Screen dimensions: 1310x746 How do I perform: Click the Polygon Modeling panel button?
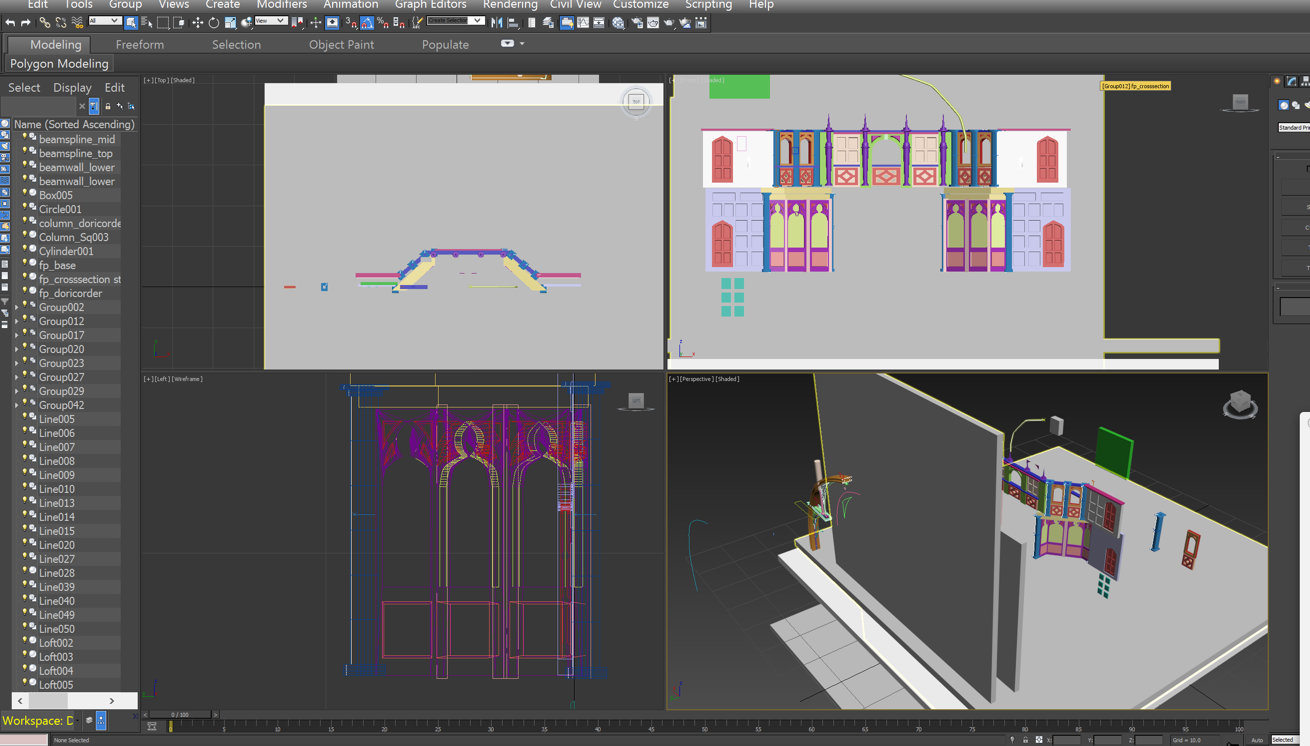coord(59,63)
